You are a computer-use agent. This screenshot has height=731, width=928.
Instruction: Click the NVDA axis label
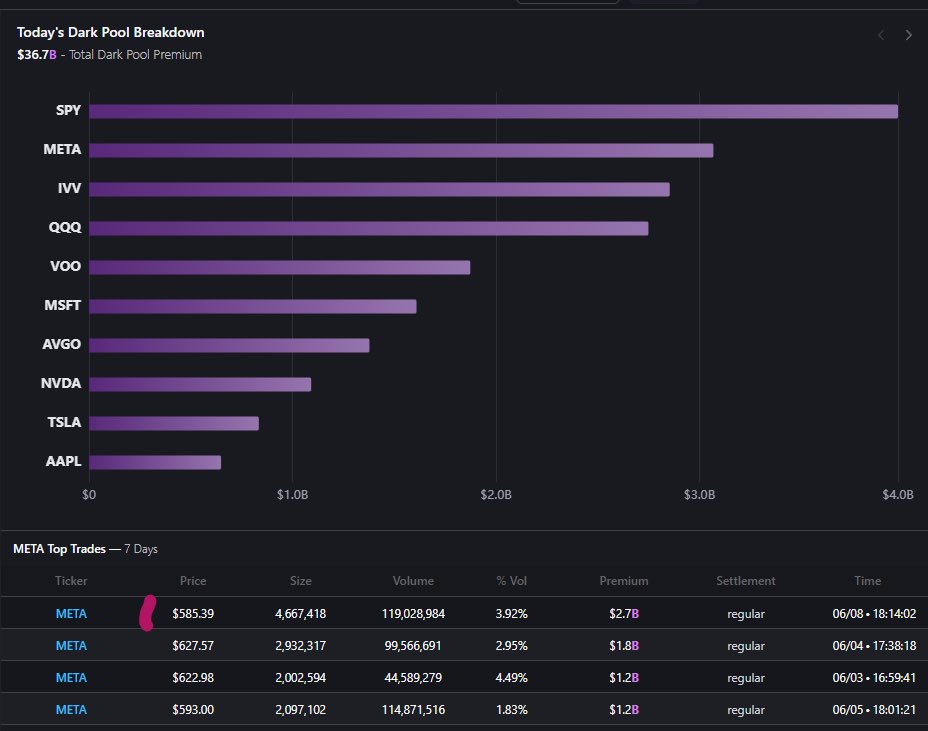(61, 384)
